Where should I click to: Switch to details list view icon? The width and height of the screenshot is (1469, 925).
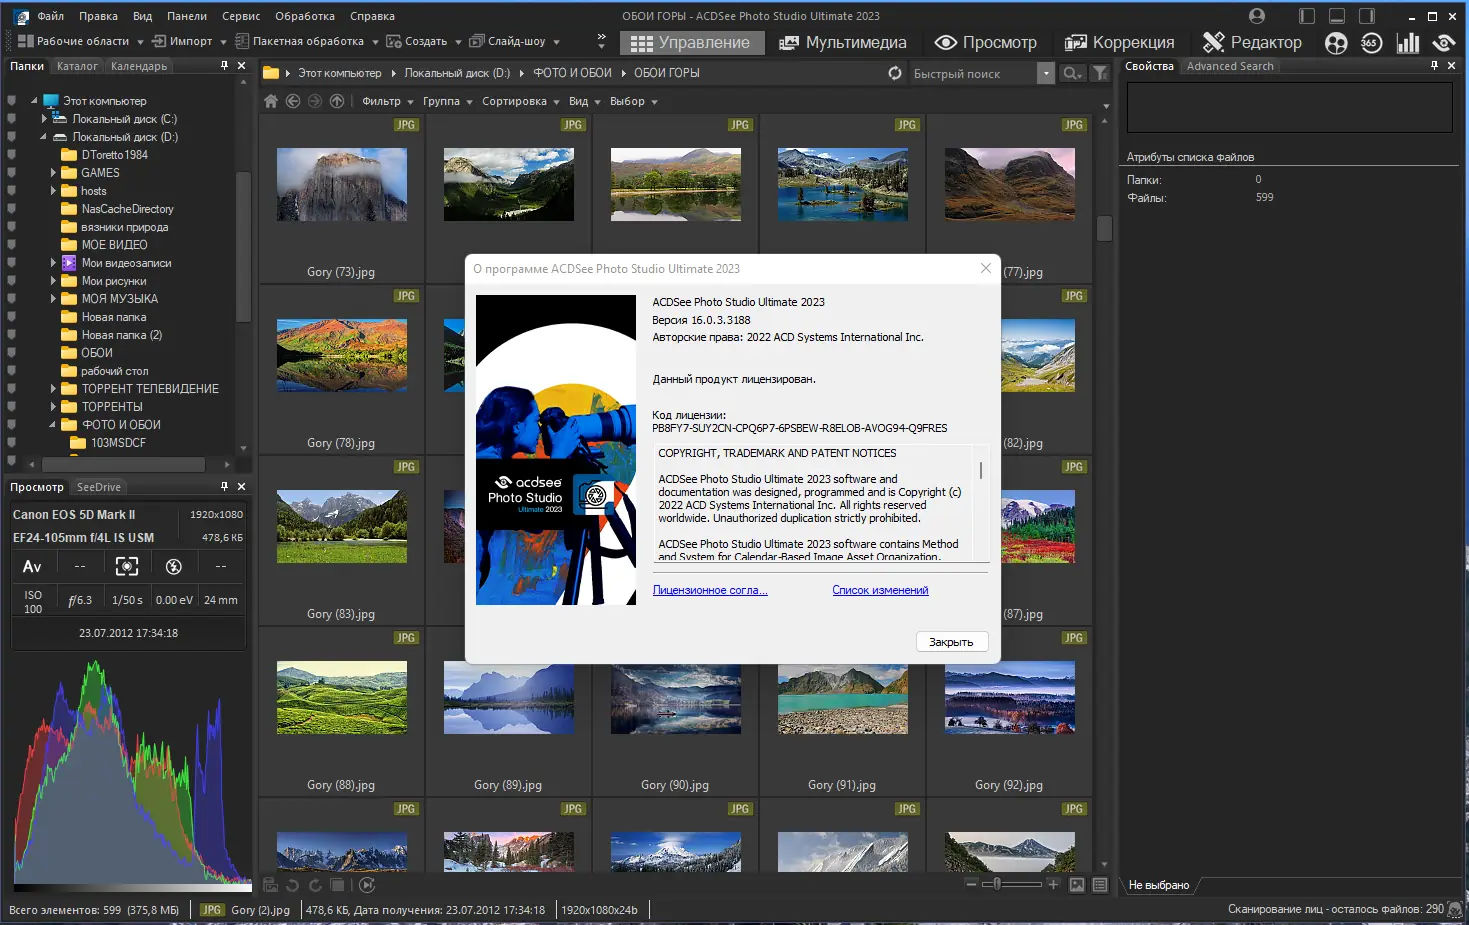point(1100,885)
